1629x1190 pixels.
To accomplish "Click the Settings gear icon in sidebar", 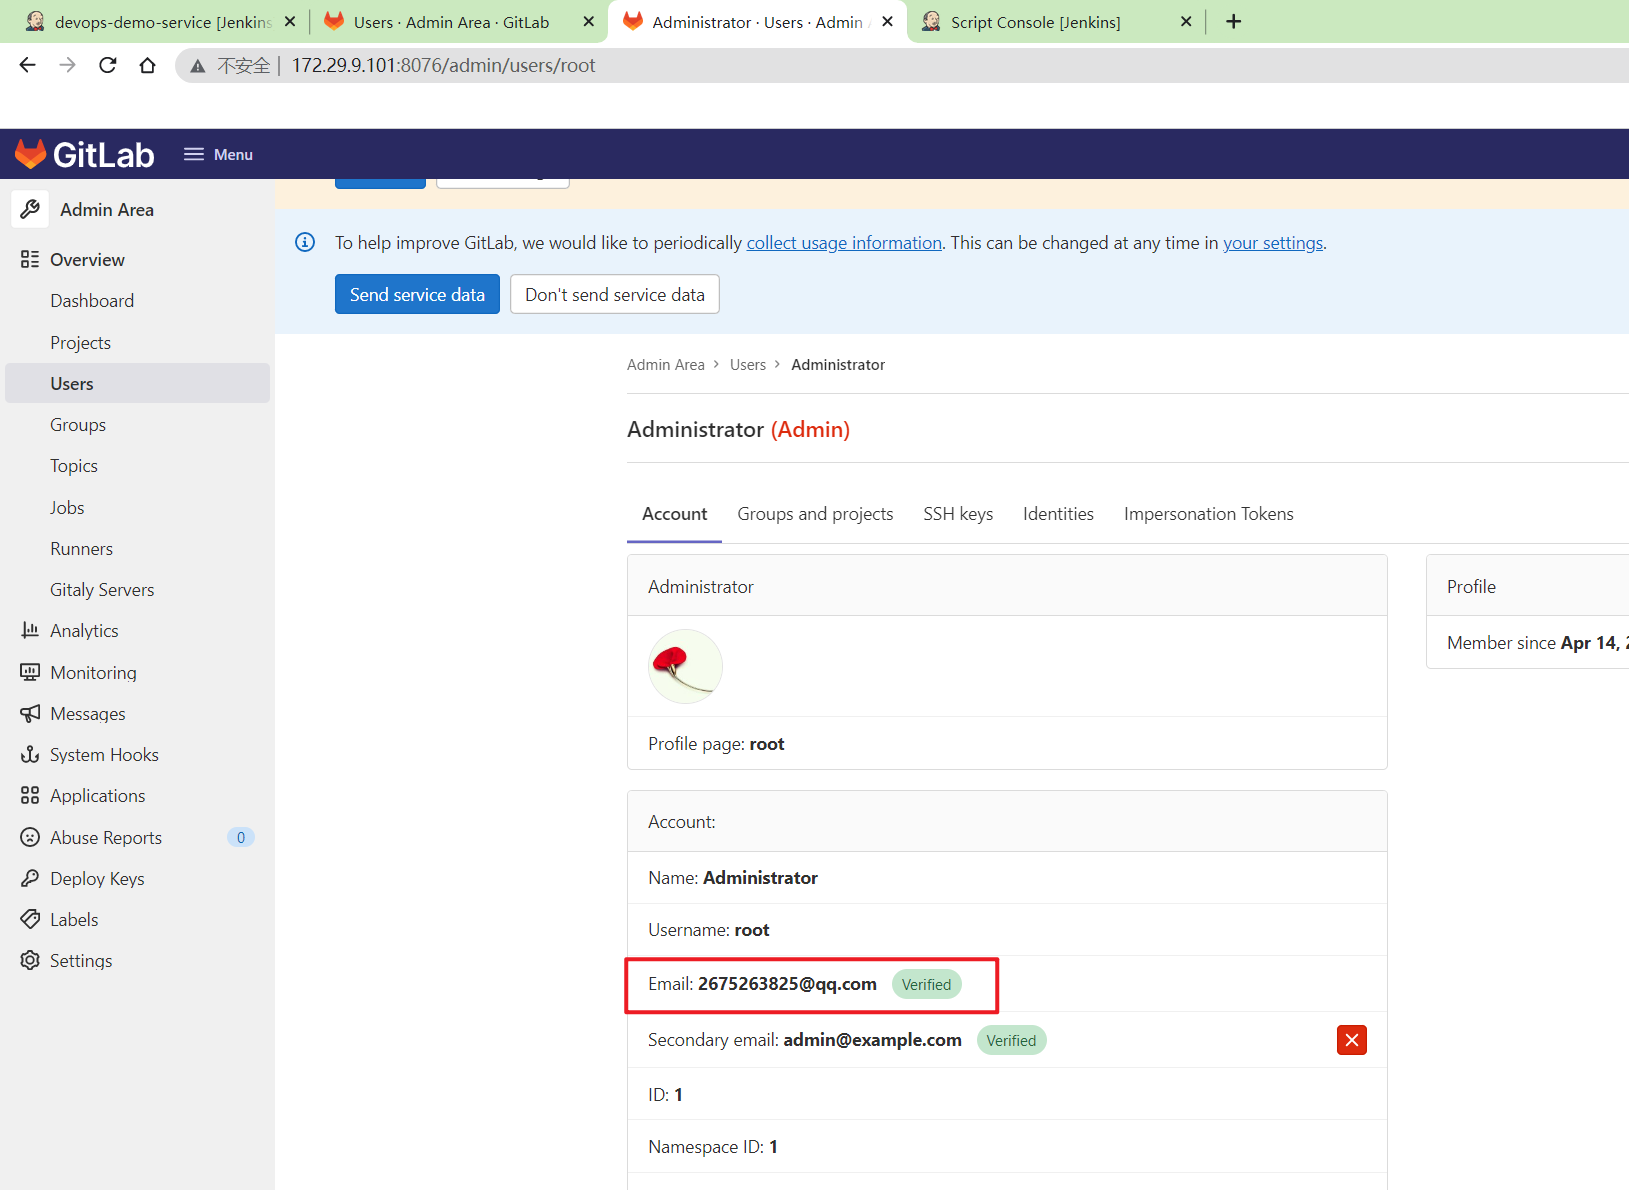I will point(30,960).
